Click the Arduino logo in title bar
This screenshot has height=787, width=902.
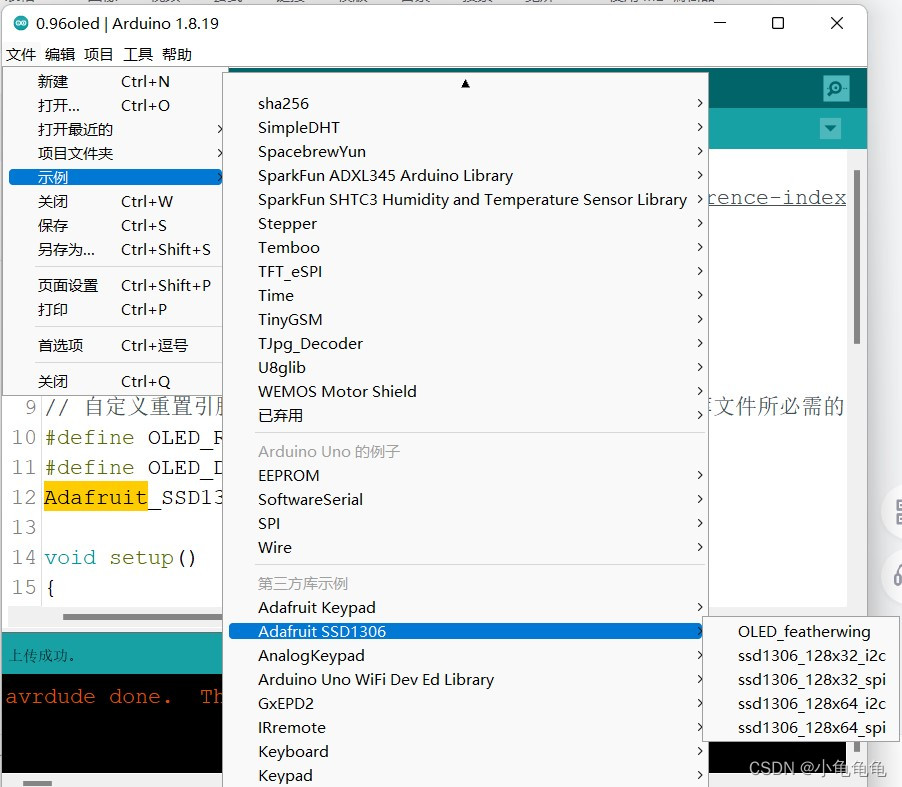pos(21,23)
